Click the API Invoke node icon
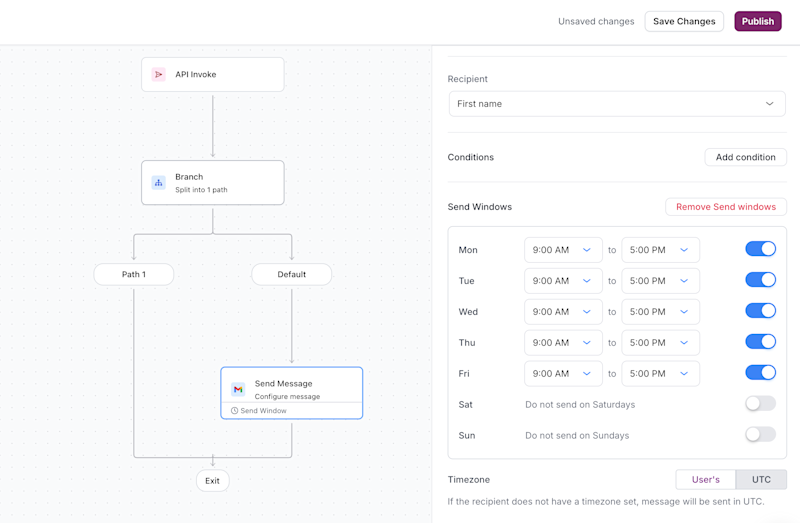 [158, 74]
